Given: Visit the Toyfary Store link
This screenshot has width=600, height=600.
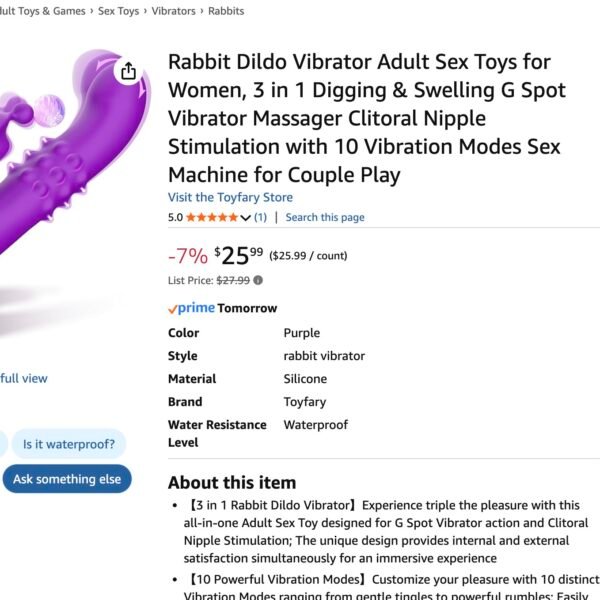Looking at the screenshot, I should click(230, 197).
